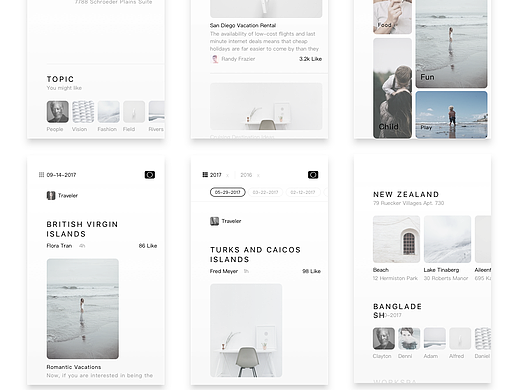Click address 79 Ruecker Villages Apt. 730
This screenshot has height=390, width=520.
(409, 203)
